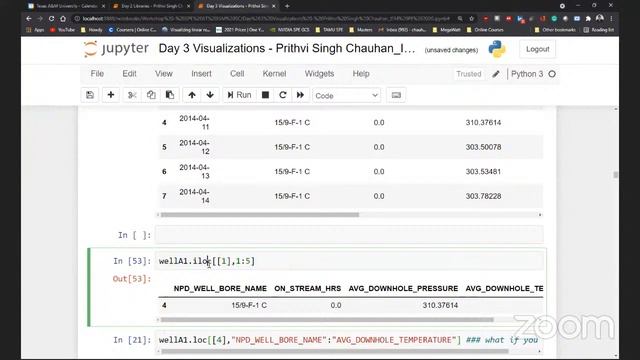The width and height of the screenshot is (640, 360).
Task: Open a new browser tab
Action: pos(287,6)
